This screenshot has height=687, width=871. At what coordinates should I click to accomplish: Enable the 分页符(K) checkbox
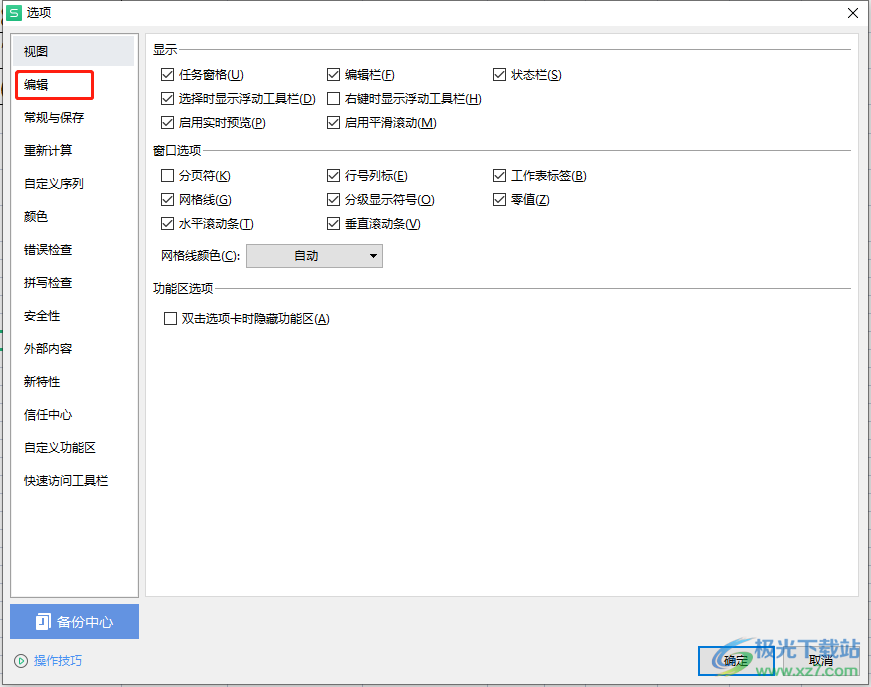click(167, 175)
